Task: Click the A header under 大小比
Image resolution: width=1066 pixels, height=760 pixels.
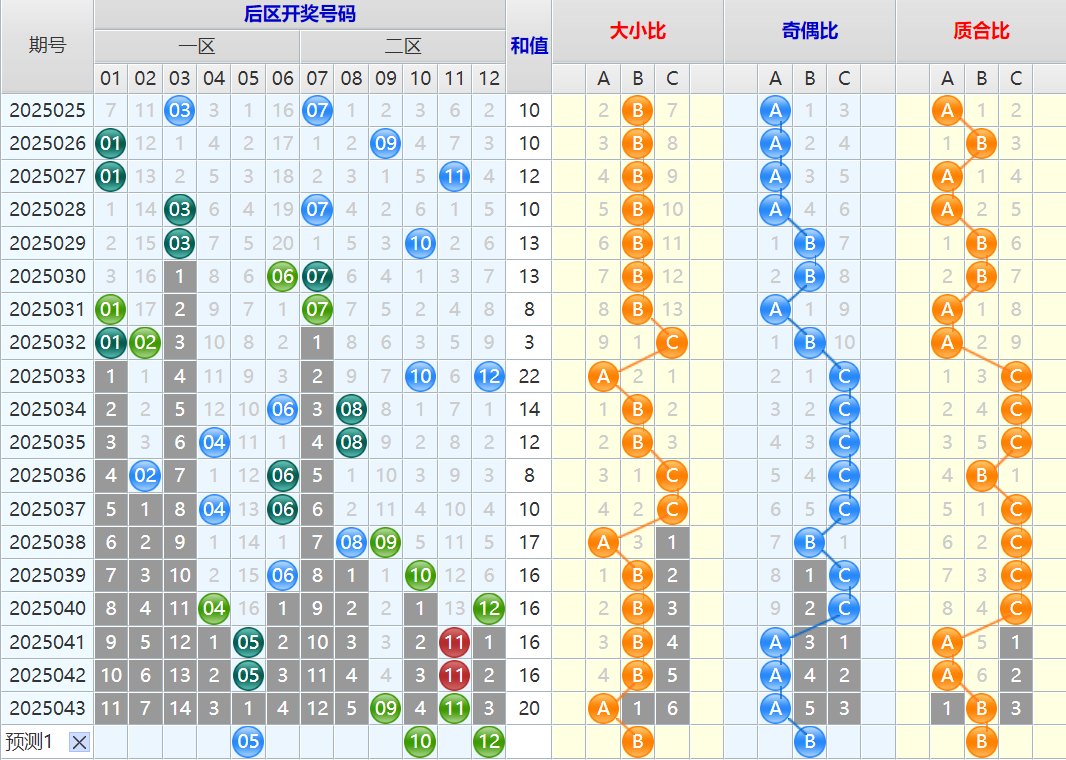Action: (x=603, y=79)
